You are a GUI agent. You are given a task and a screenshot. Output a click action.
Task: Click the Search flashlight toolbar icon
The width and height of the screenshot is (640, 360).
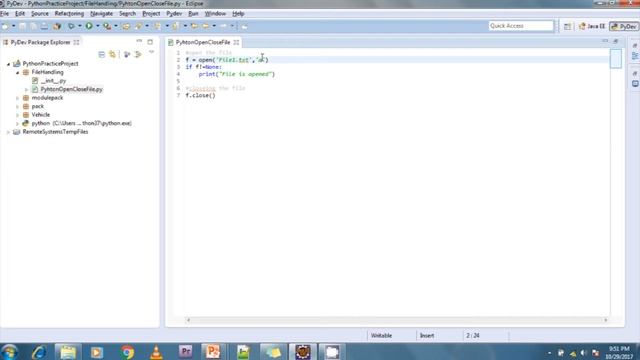[139, 26]
